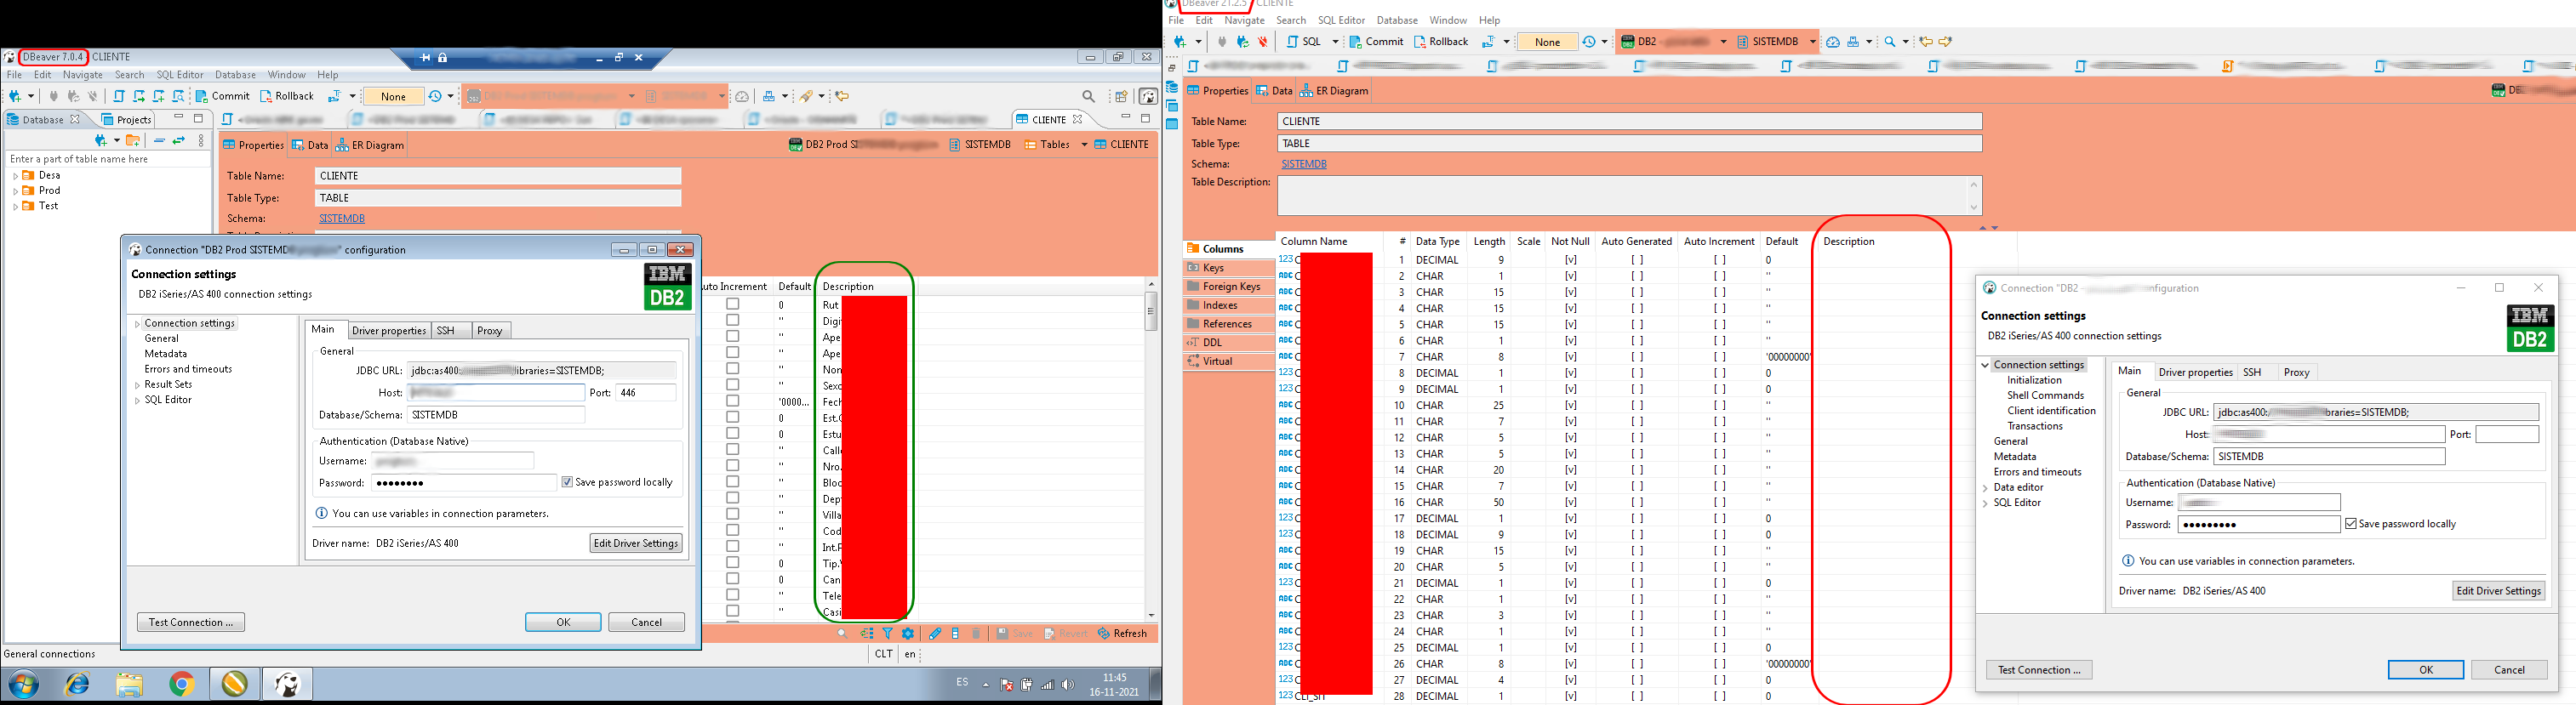This screenshot has width=2576, height=705.
Task: Click Test Connection in DBeaver 7.0.4 dialog
Action: 191,622
